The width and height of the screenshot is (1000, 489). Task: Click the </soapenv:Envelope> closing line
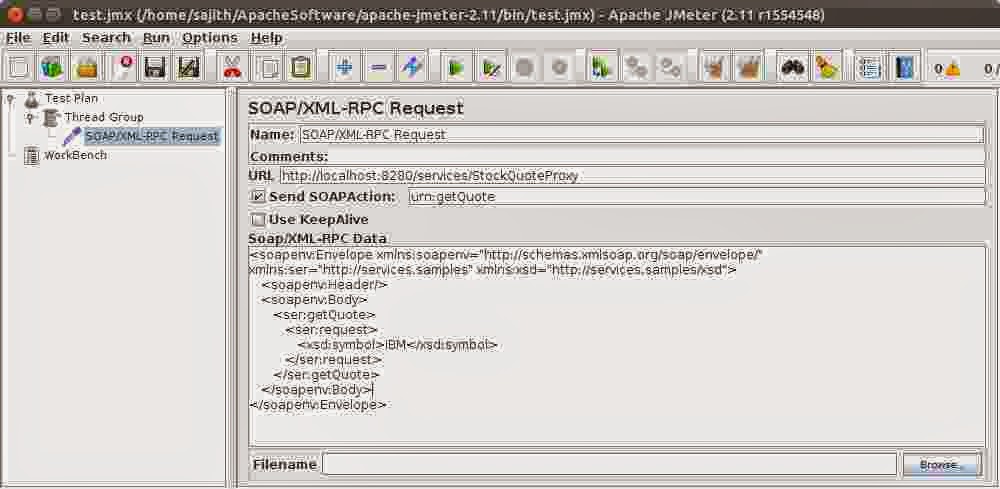pos(319,405)
